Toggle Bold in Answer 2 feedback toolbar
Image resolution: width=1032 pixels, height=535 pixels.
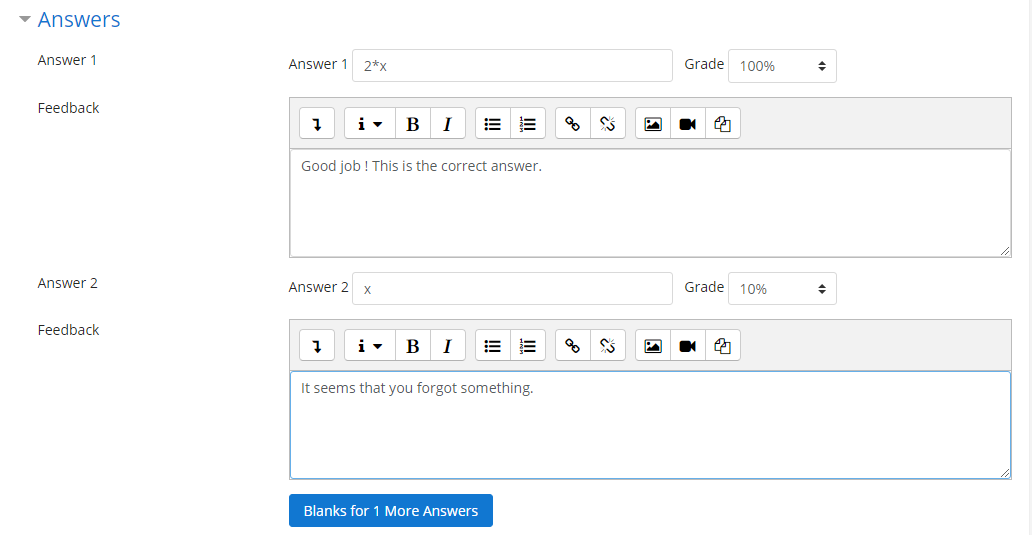[x=412, y=346]
